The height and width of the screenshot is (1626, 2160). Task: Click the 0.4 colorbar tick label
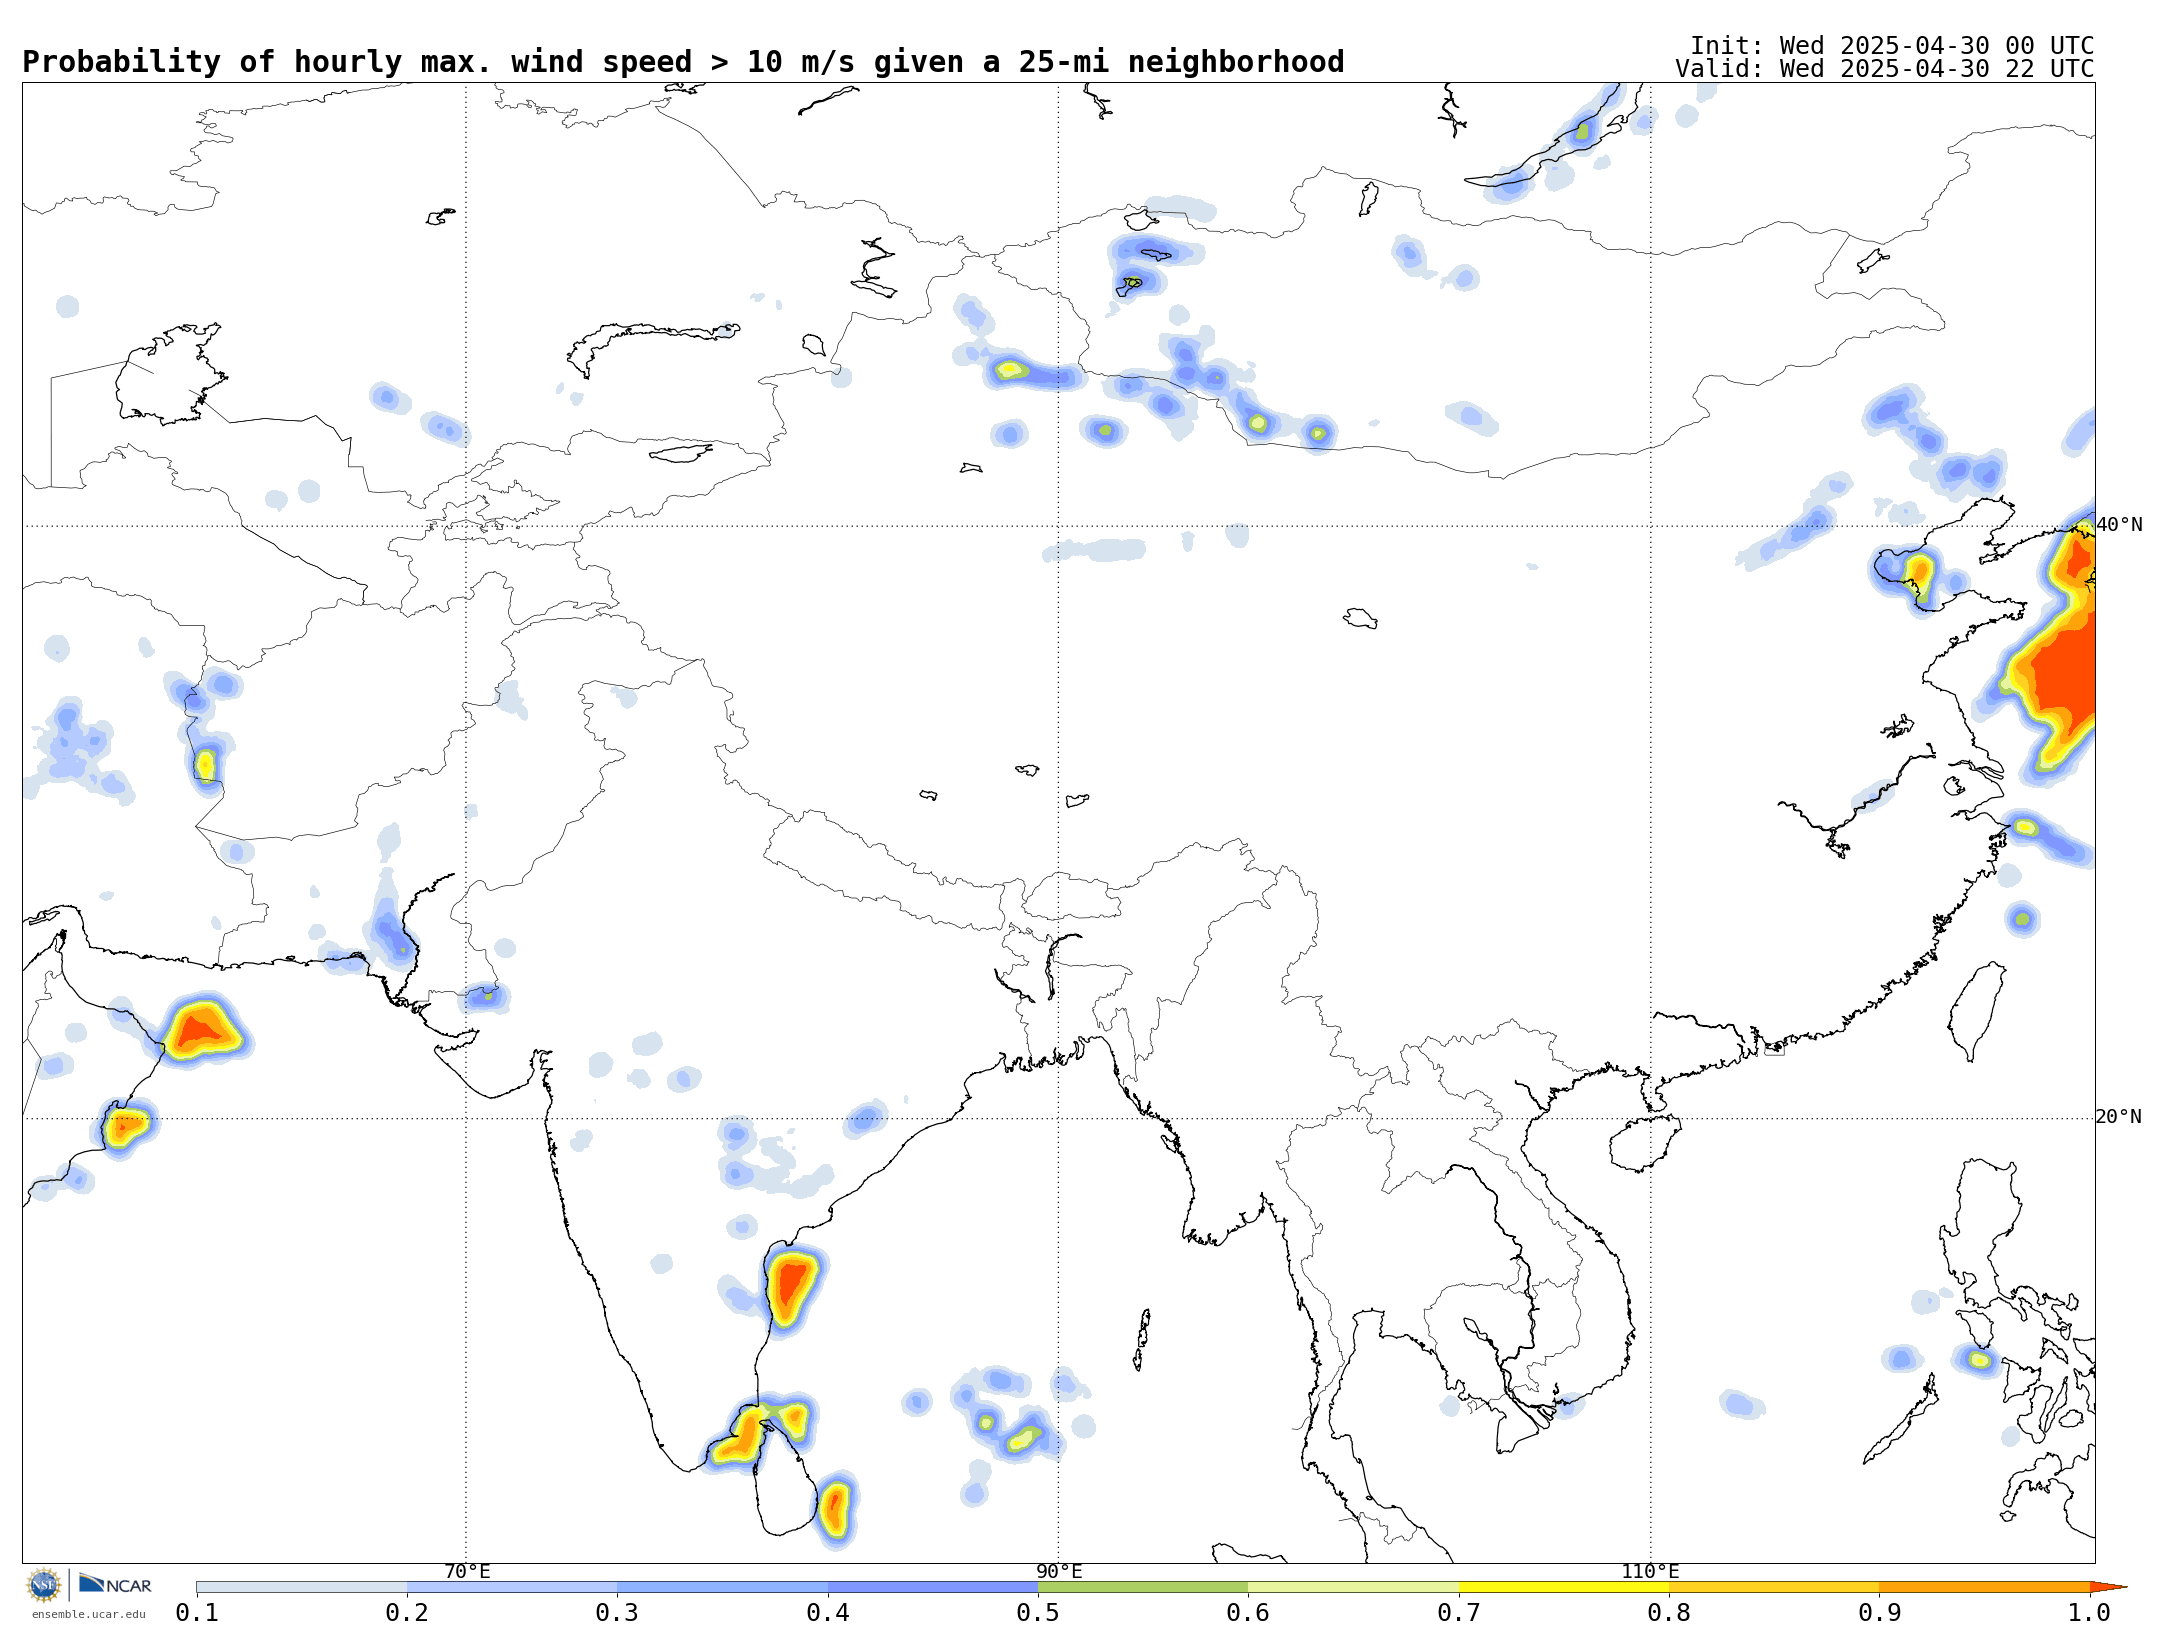pyautogui.click(x=828, y=1613)
